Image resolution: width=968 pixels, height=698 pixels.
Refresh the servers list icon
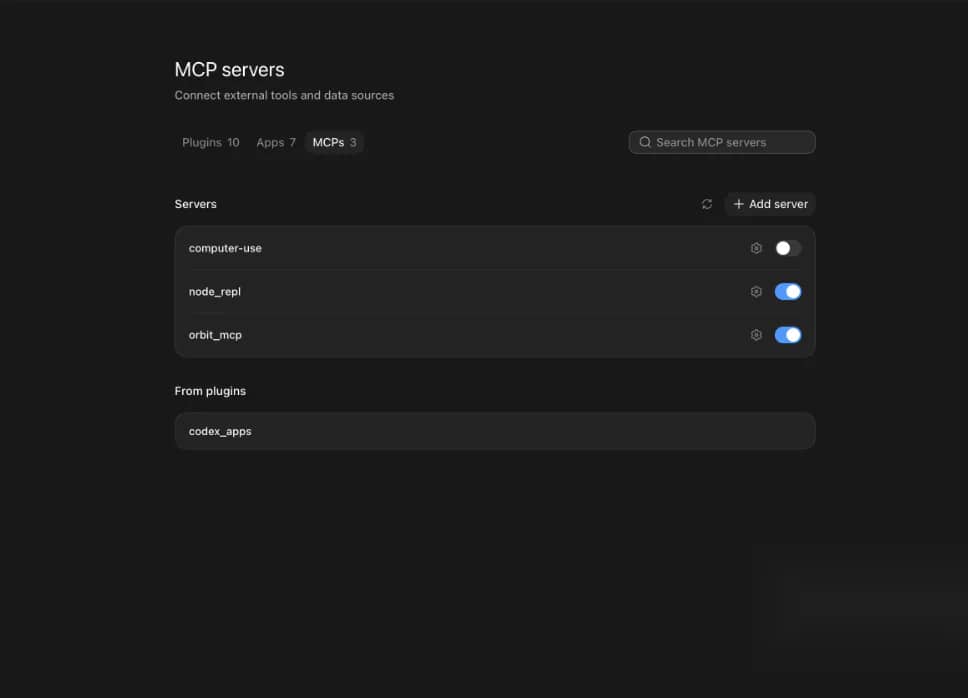(707, 204)
